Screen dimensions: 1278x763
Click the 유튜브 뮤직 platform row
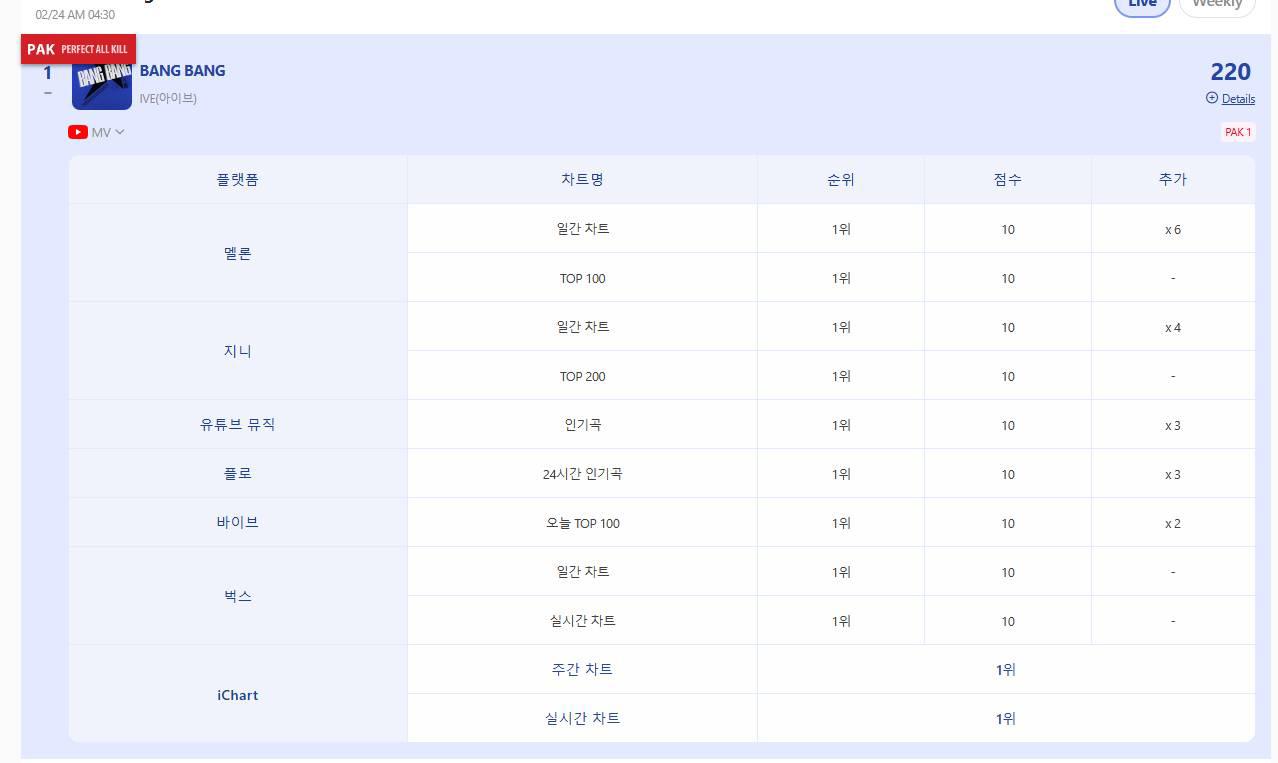[238, 424]
